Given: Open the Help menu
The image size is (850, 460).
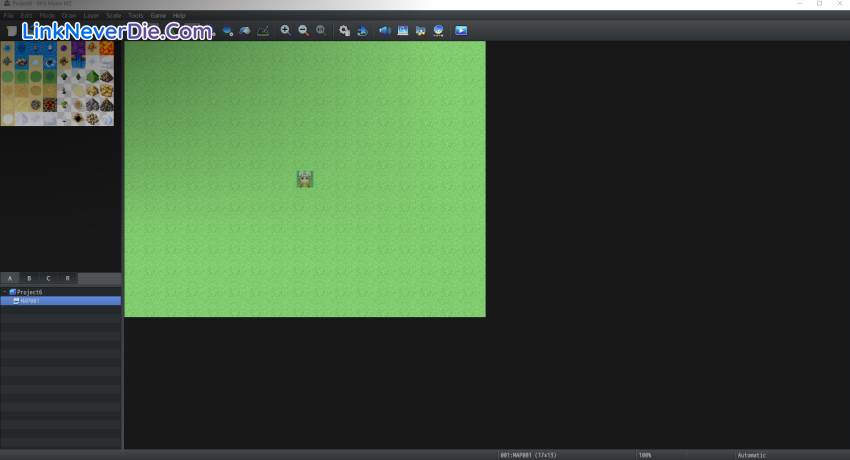Looking at the screenshot, I should [x=179, y=16].
